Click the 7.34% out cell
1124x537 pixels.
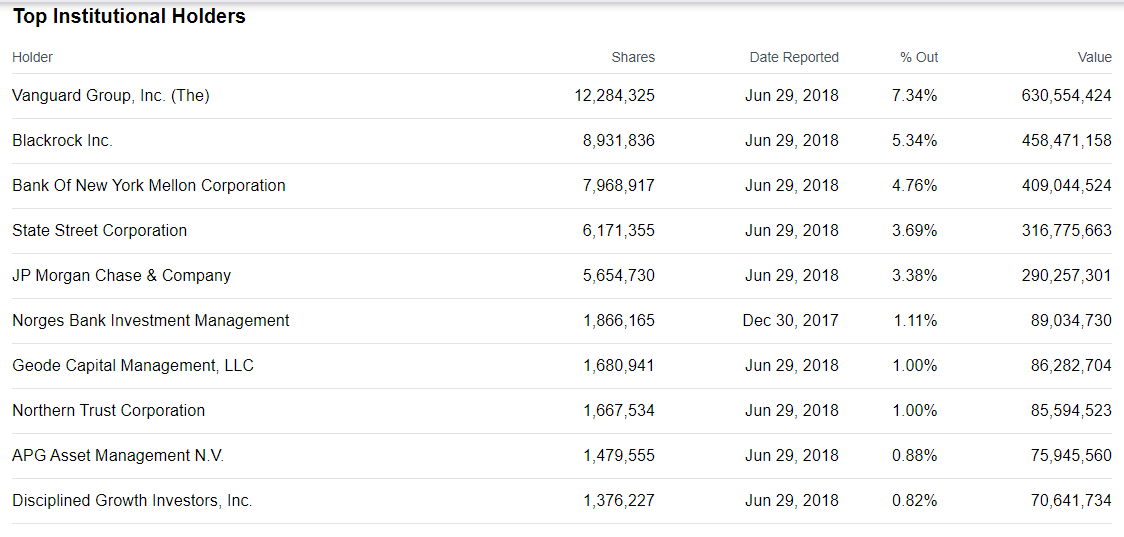pos(915,95)
